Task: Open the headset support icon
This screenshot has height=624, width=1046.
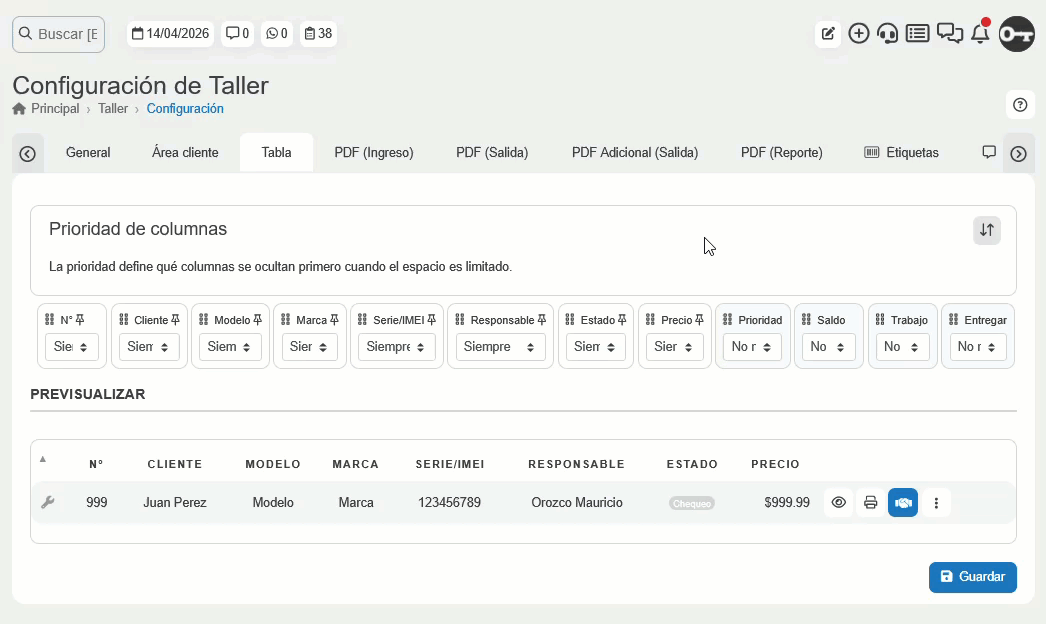Action: coord(887,34)
